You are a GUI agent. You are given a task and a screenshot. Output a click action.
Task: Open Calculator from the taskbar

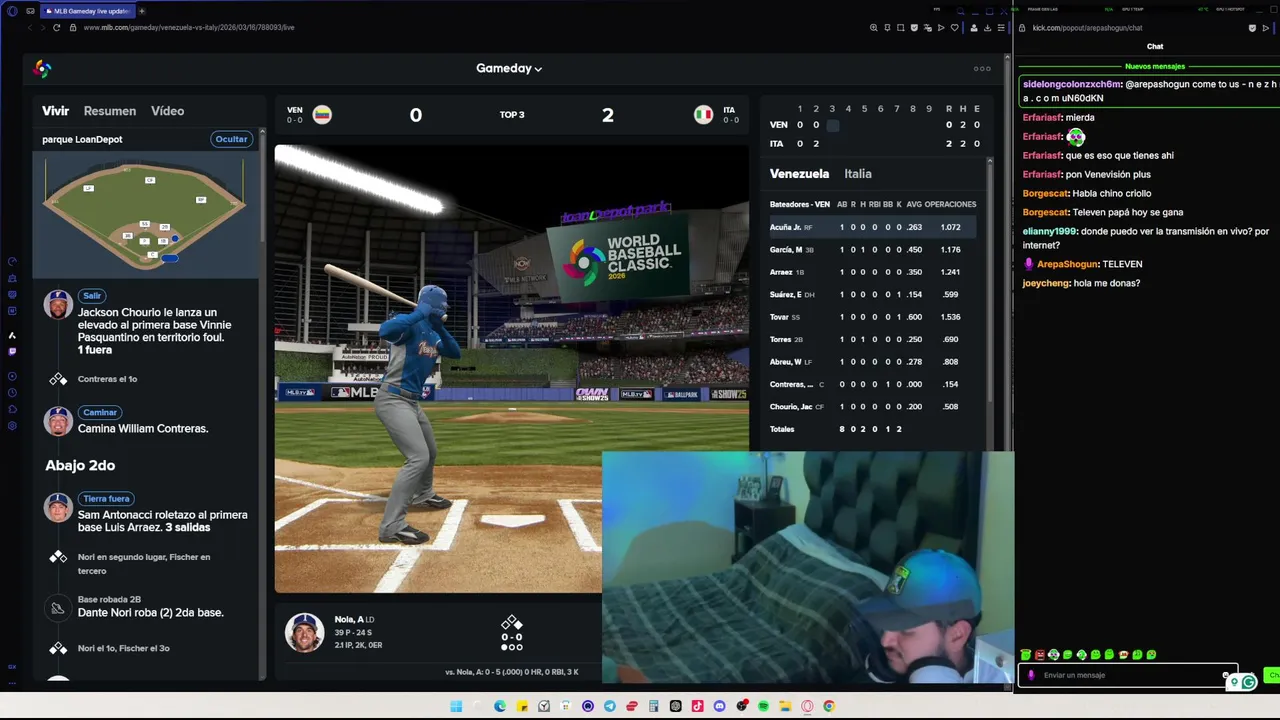point(653,706)
